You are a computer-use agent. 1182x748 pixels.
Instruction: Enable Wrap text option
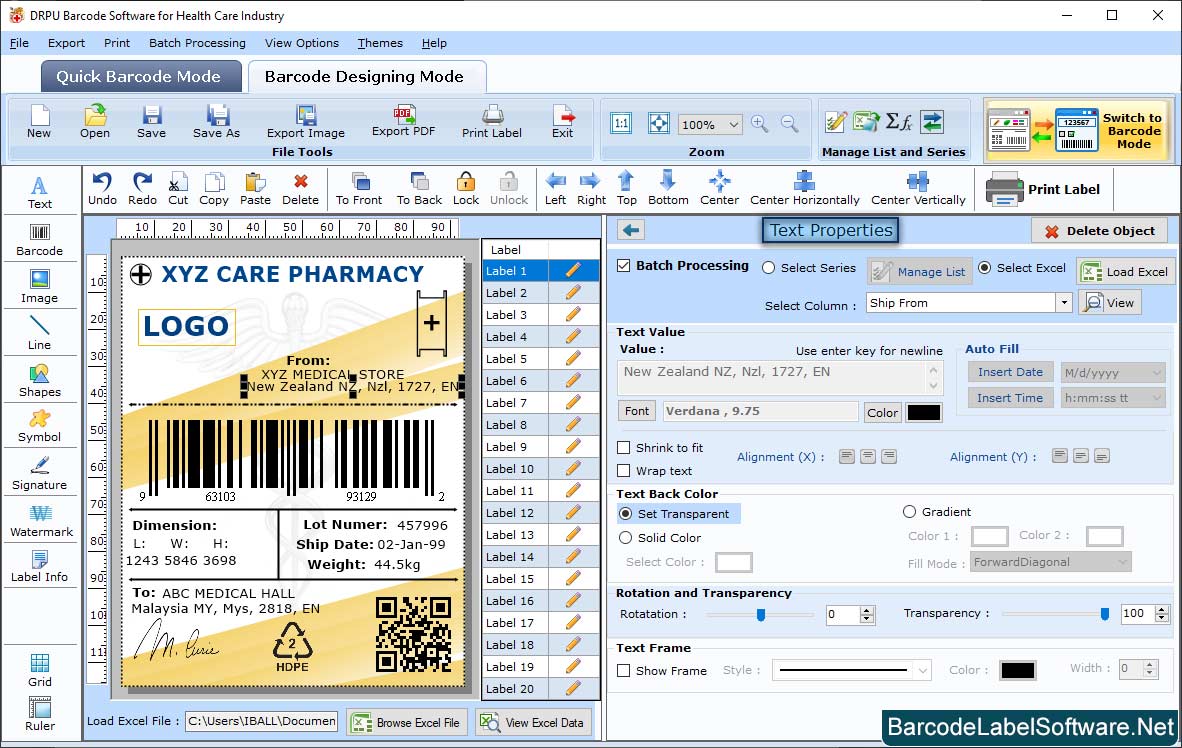(623, 471)
